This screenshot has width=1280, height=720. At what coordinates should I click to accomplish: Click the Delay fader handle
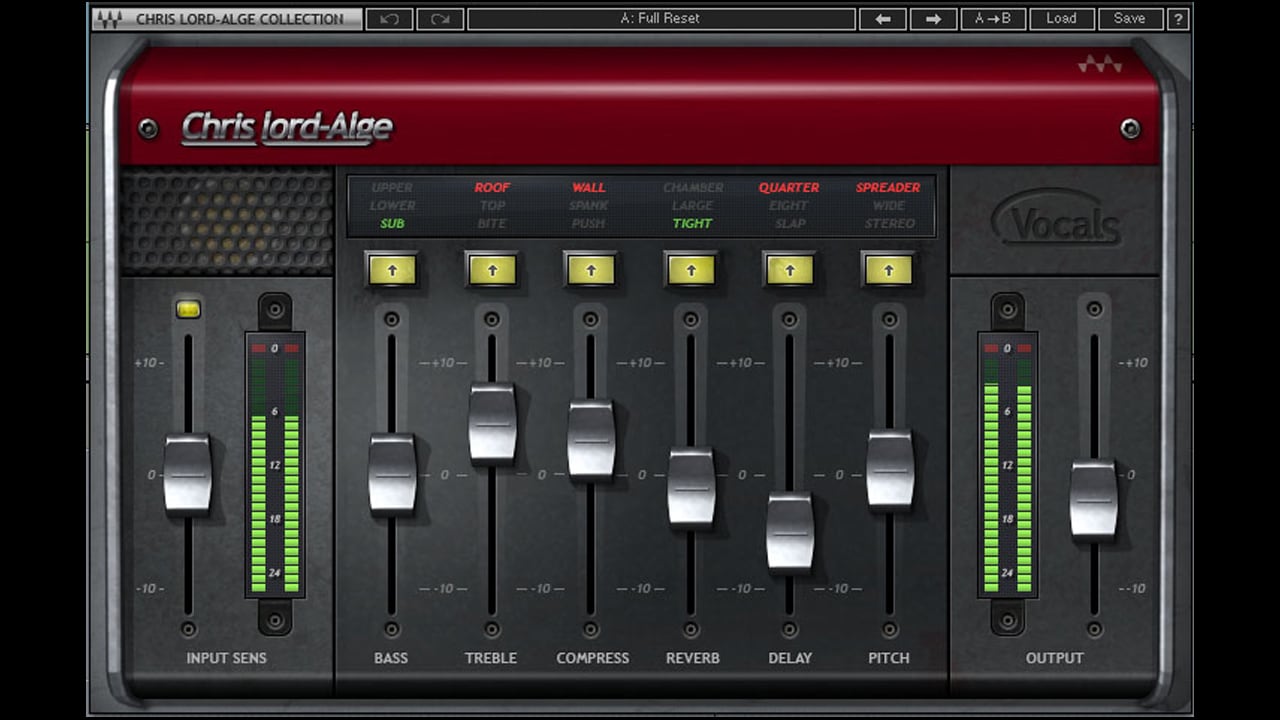coord(790,532)
